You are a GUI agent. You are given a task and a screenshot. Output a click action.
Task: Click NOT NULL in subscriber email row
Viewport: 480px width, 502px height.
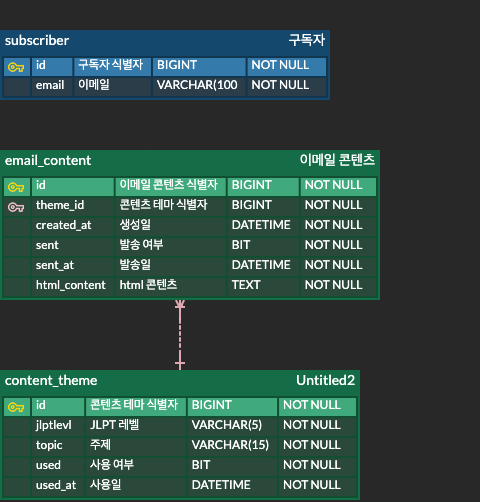tap(287, 87)
